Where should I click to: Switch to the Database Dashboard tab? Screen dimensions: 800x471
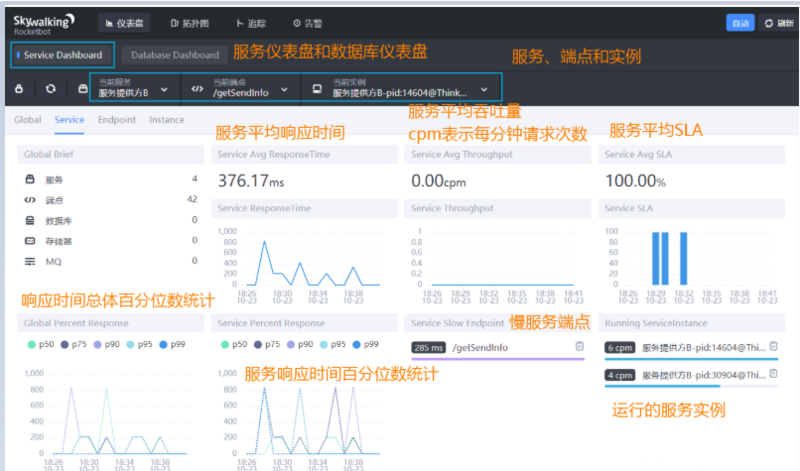click(x=175, y=55)
